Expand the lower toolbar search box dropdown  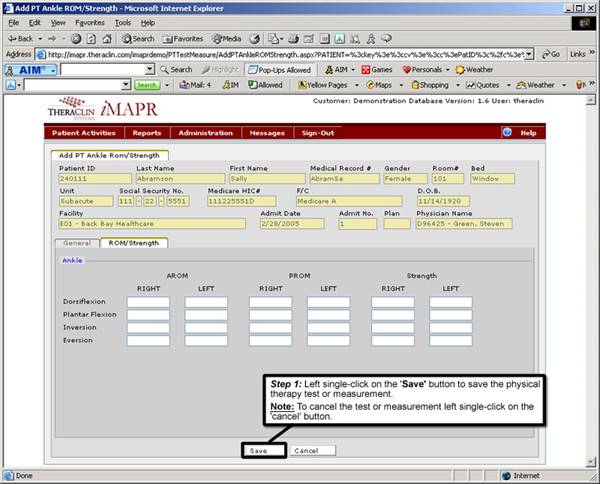[x=126, y=85]
